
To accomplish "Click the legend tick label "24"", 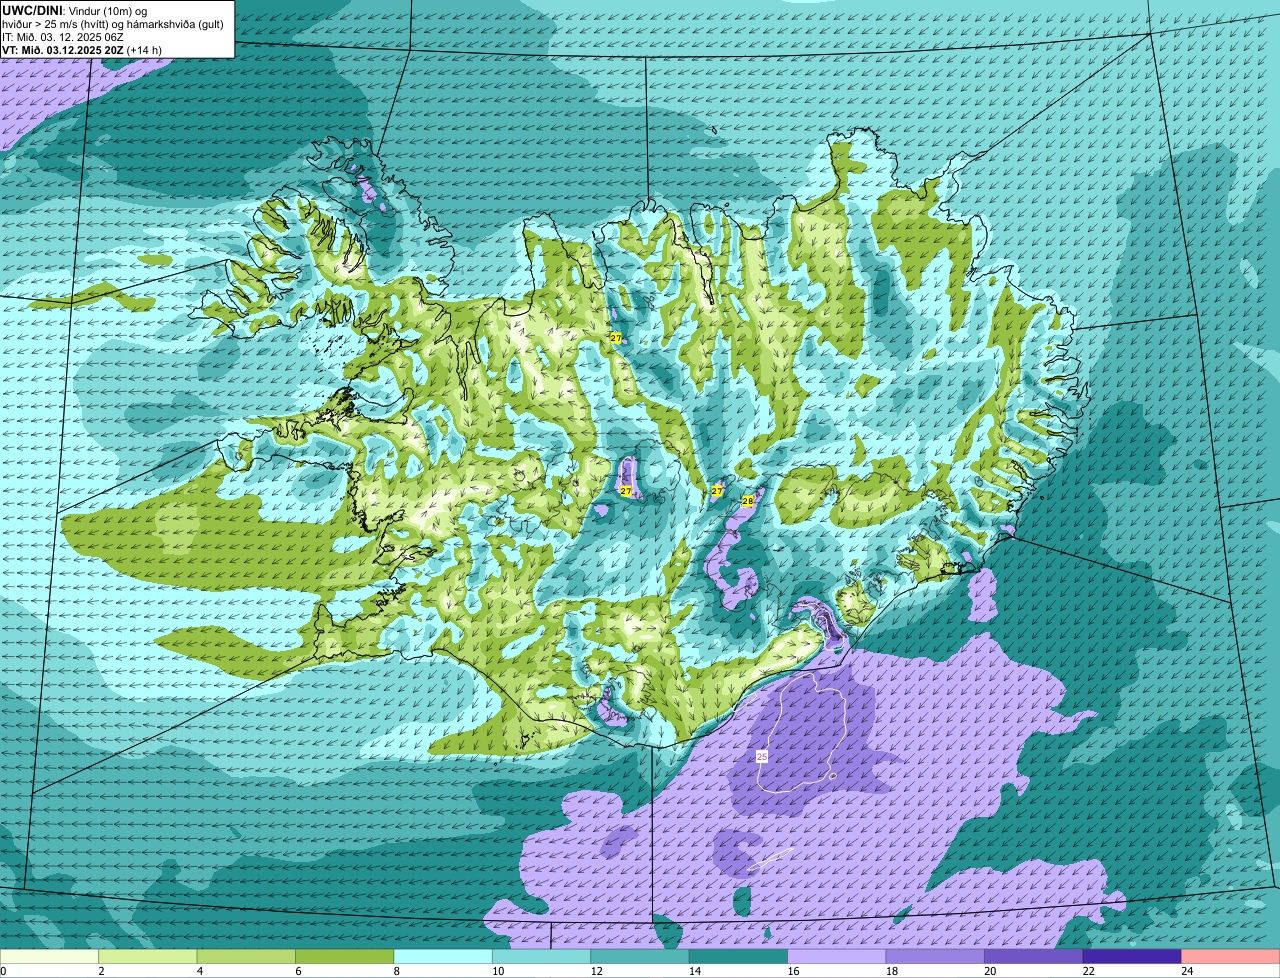I will (1186, 971).
